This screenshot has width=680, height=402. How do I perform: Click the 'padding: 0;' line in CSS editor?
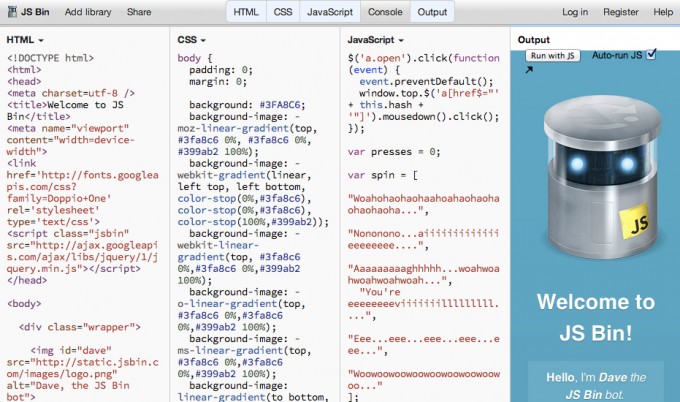(x=221, y=70)
